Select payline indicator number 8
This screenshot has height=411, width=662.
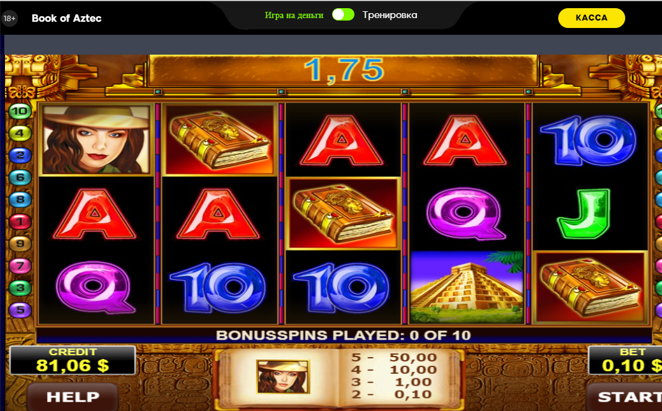click(19, 199)
